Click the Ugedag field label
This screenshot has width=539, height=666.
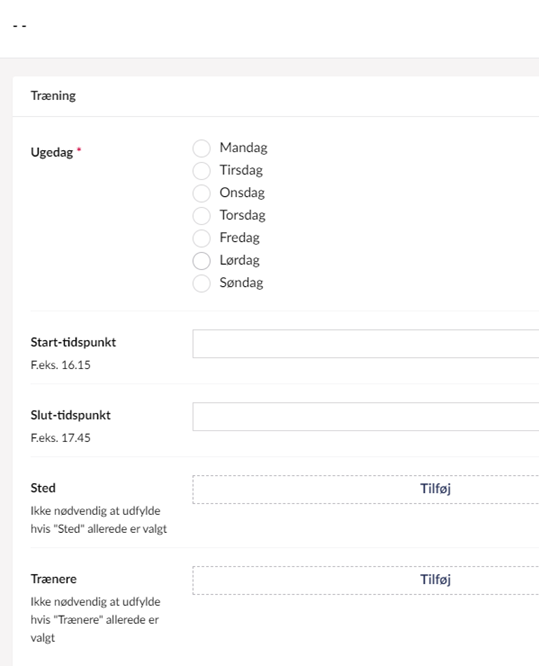pyautogui.click(x=52, y=152)
